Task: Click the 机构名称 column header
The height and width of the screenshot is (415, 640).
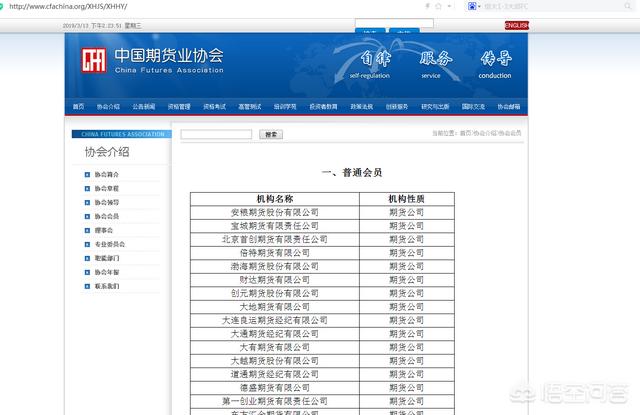Action: point(275,199)
